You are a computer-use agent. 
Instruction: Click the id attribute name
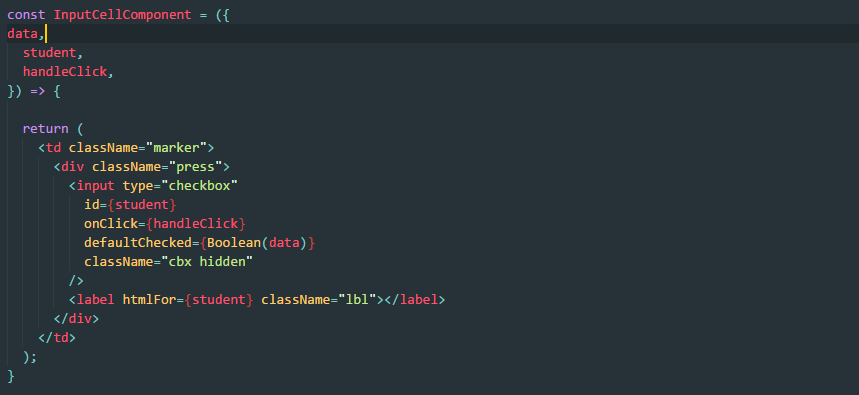coord(91,205)
